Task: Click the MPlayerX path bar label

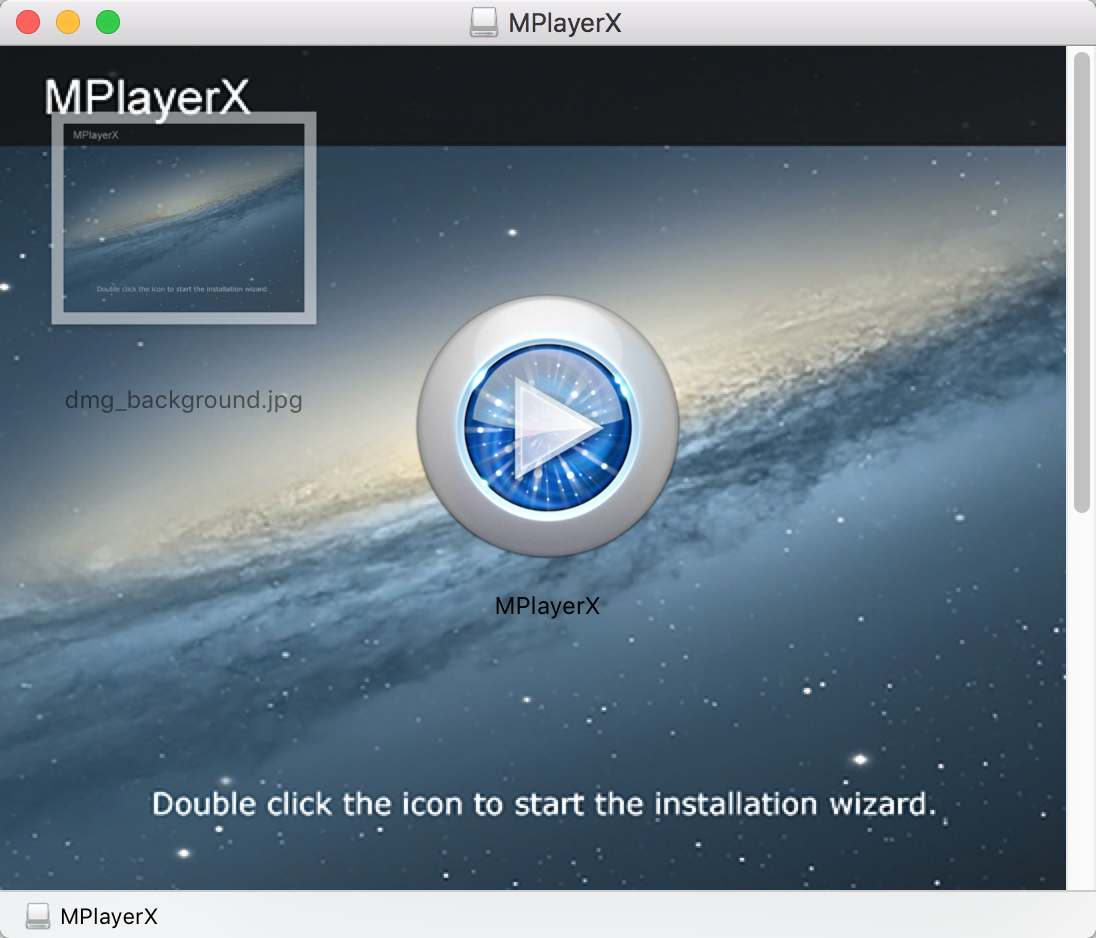Action: 109,916
